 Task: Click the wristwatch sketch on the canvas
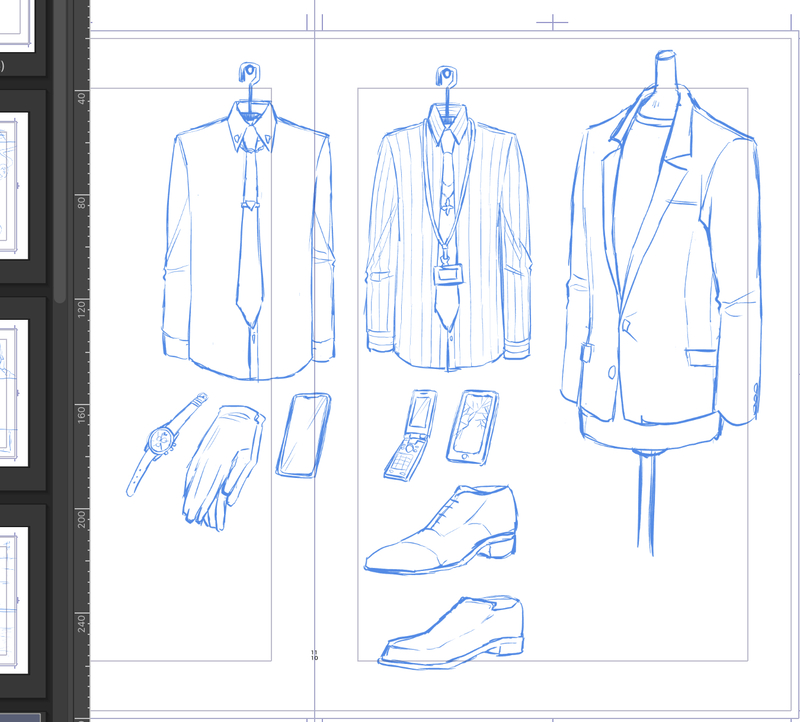pyautogui.click(x=166, y=443)
